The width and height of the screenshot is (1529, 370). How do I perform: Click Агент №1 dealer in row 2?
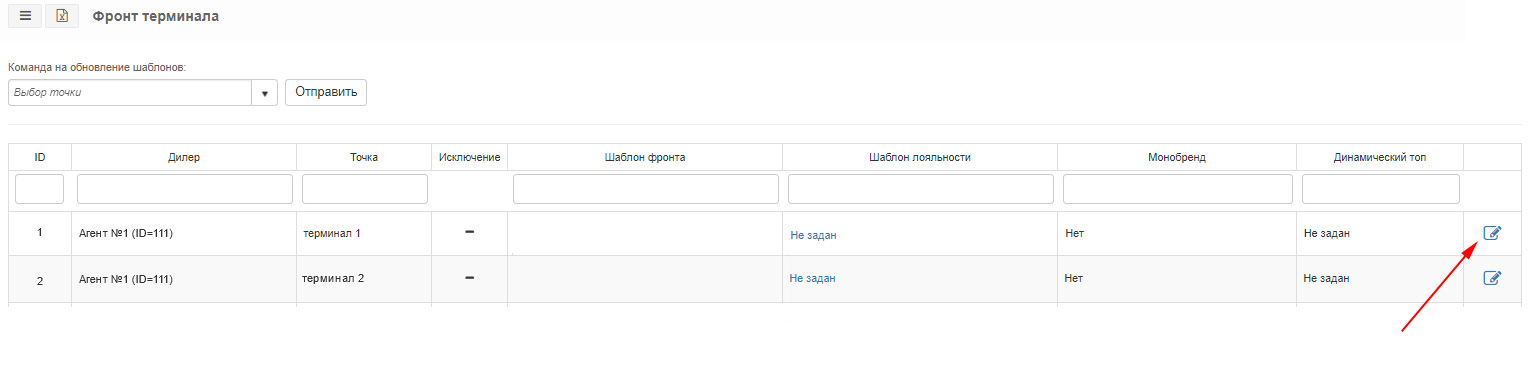[126, 280]
